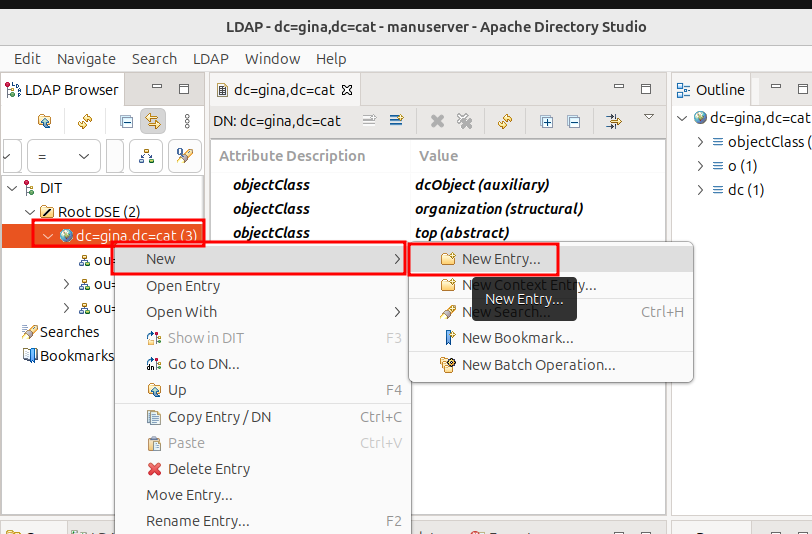Collapse the DIT tree node
The image size is (812, 534).
[12, 188]
